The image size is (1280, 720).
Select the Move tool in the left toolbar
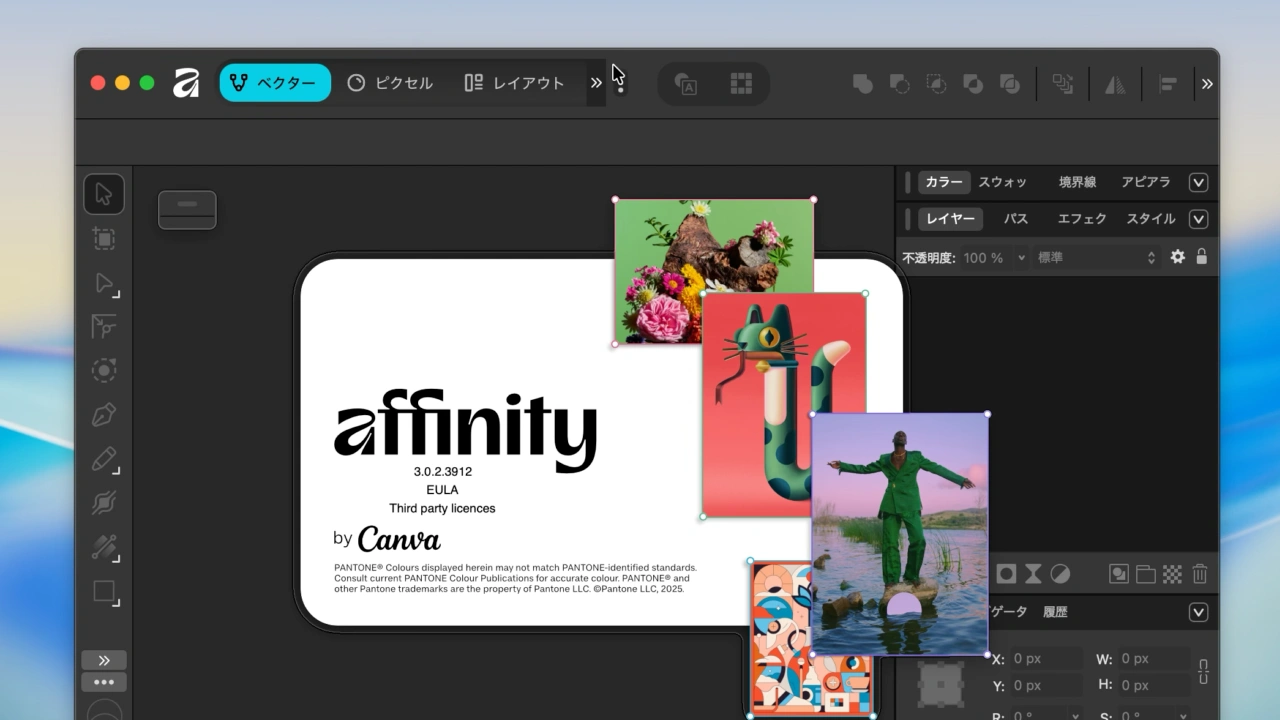[x=104, y=193]
